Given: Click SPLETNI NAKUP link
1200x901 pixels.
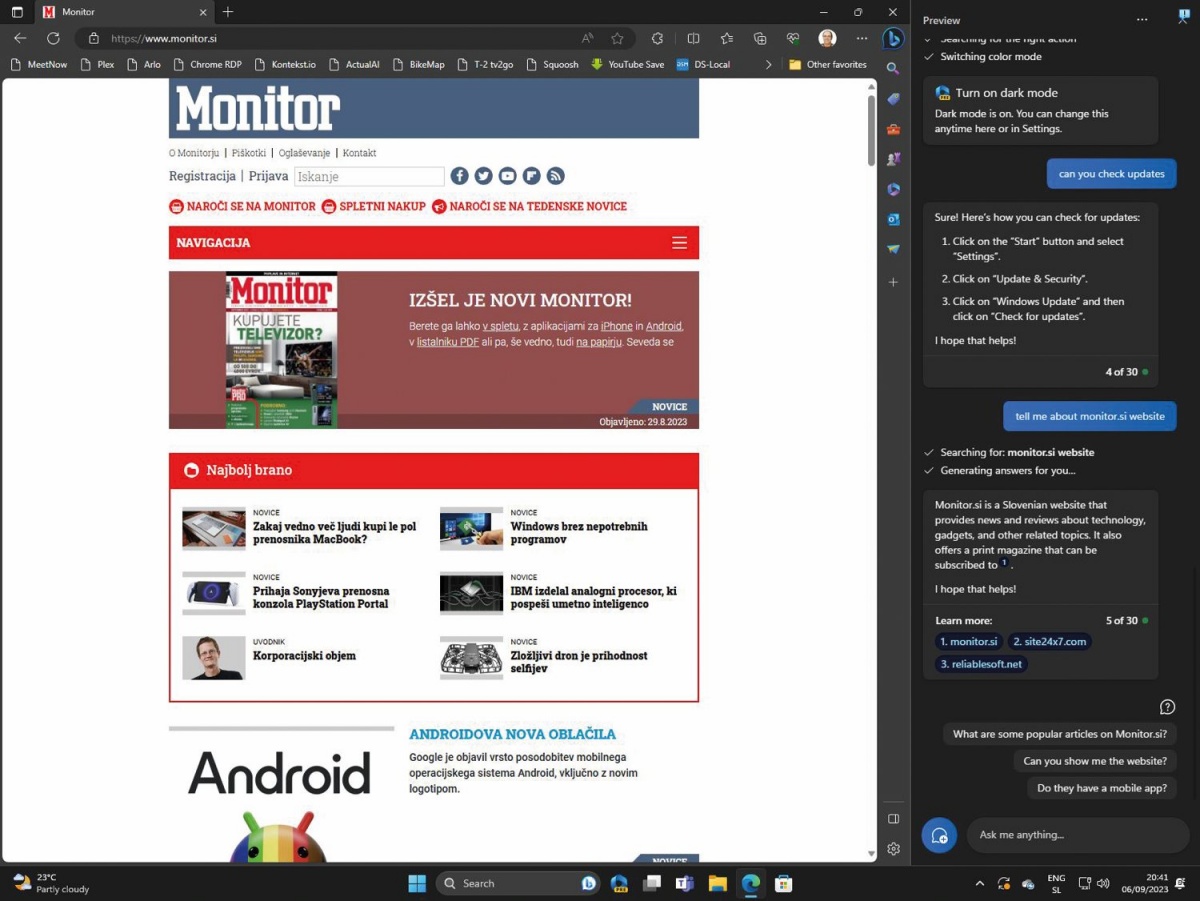Looking at the screenshot, I should coord(374,207).
